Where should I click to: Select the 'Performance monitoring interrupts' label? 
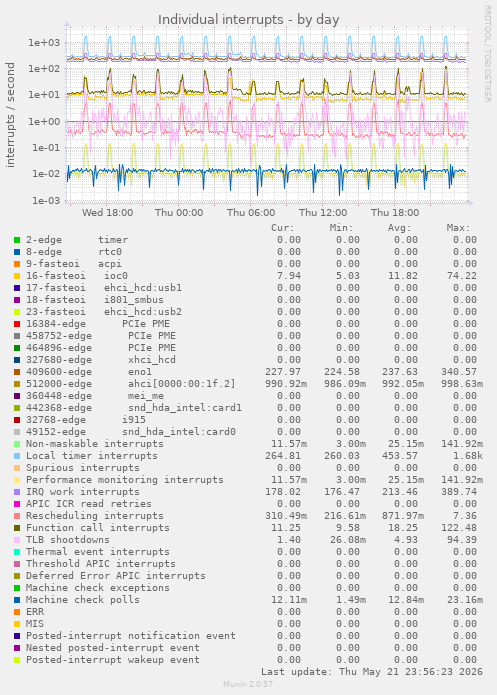125,480
